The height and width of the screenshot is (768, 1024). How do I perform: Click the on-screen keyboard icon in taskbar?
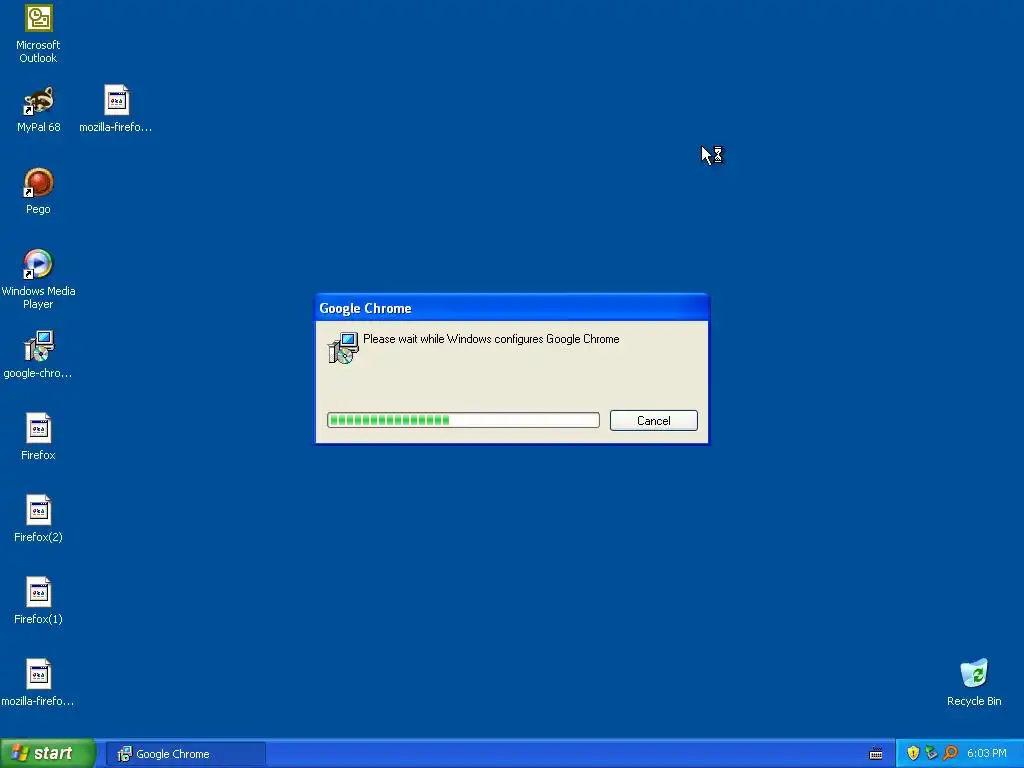(x=876, y=754)
